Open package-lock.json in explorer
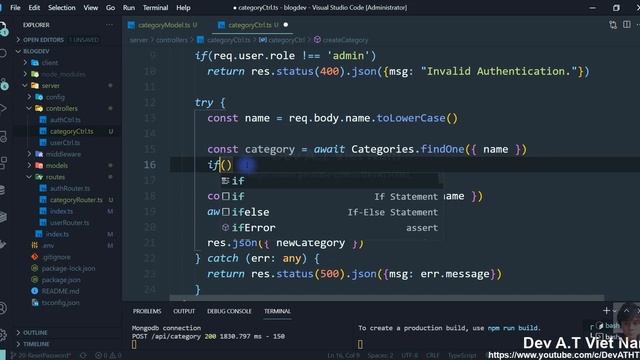 pos(69,268)
